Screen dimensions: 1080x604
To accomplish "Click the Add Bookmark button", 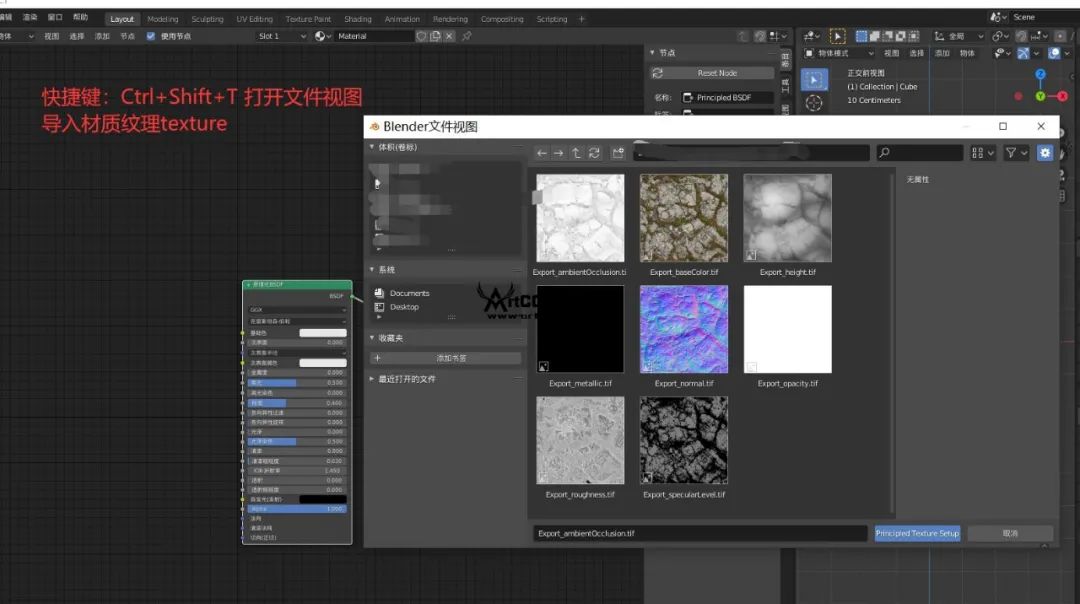I will coord(446,358).
